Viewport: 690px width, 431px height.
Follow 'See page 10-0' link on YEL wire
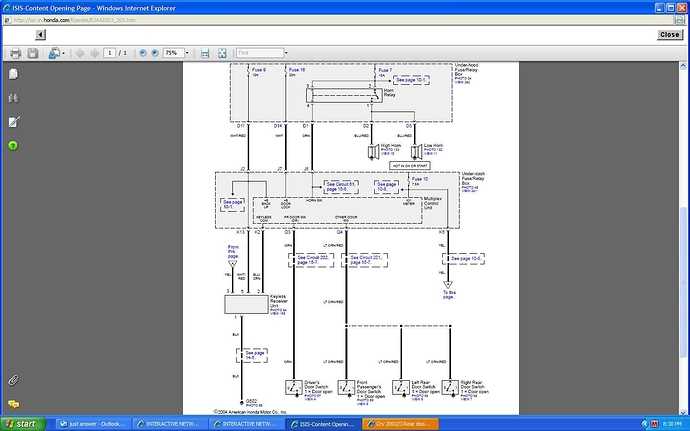[464, 258]
